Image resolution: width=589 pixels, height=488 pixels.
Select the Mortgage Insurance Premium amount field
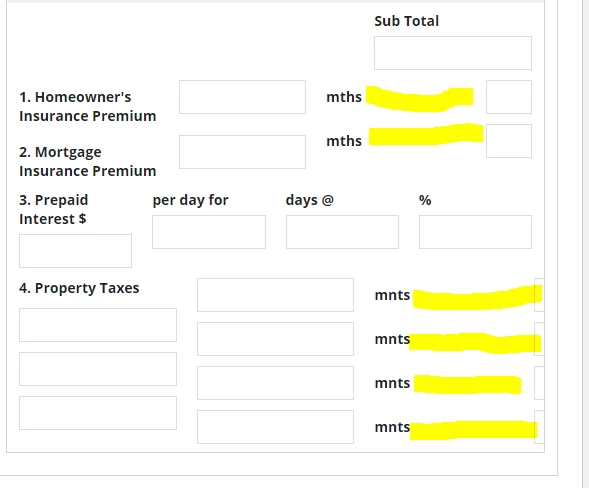click(x=242, y=152)
